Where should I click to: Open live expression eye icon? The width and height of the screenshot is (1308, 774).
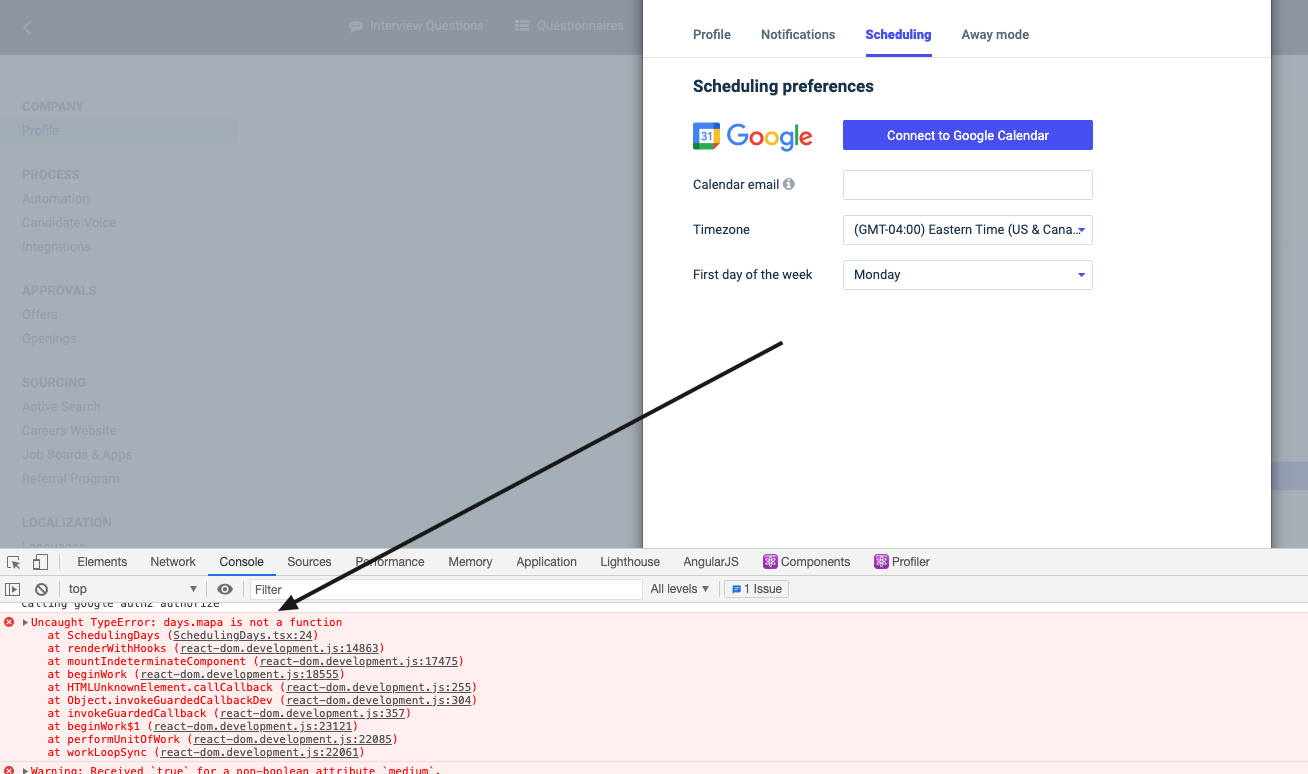(x=225, y=589)
